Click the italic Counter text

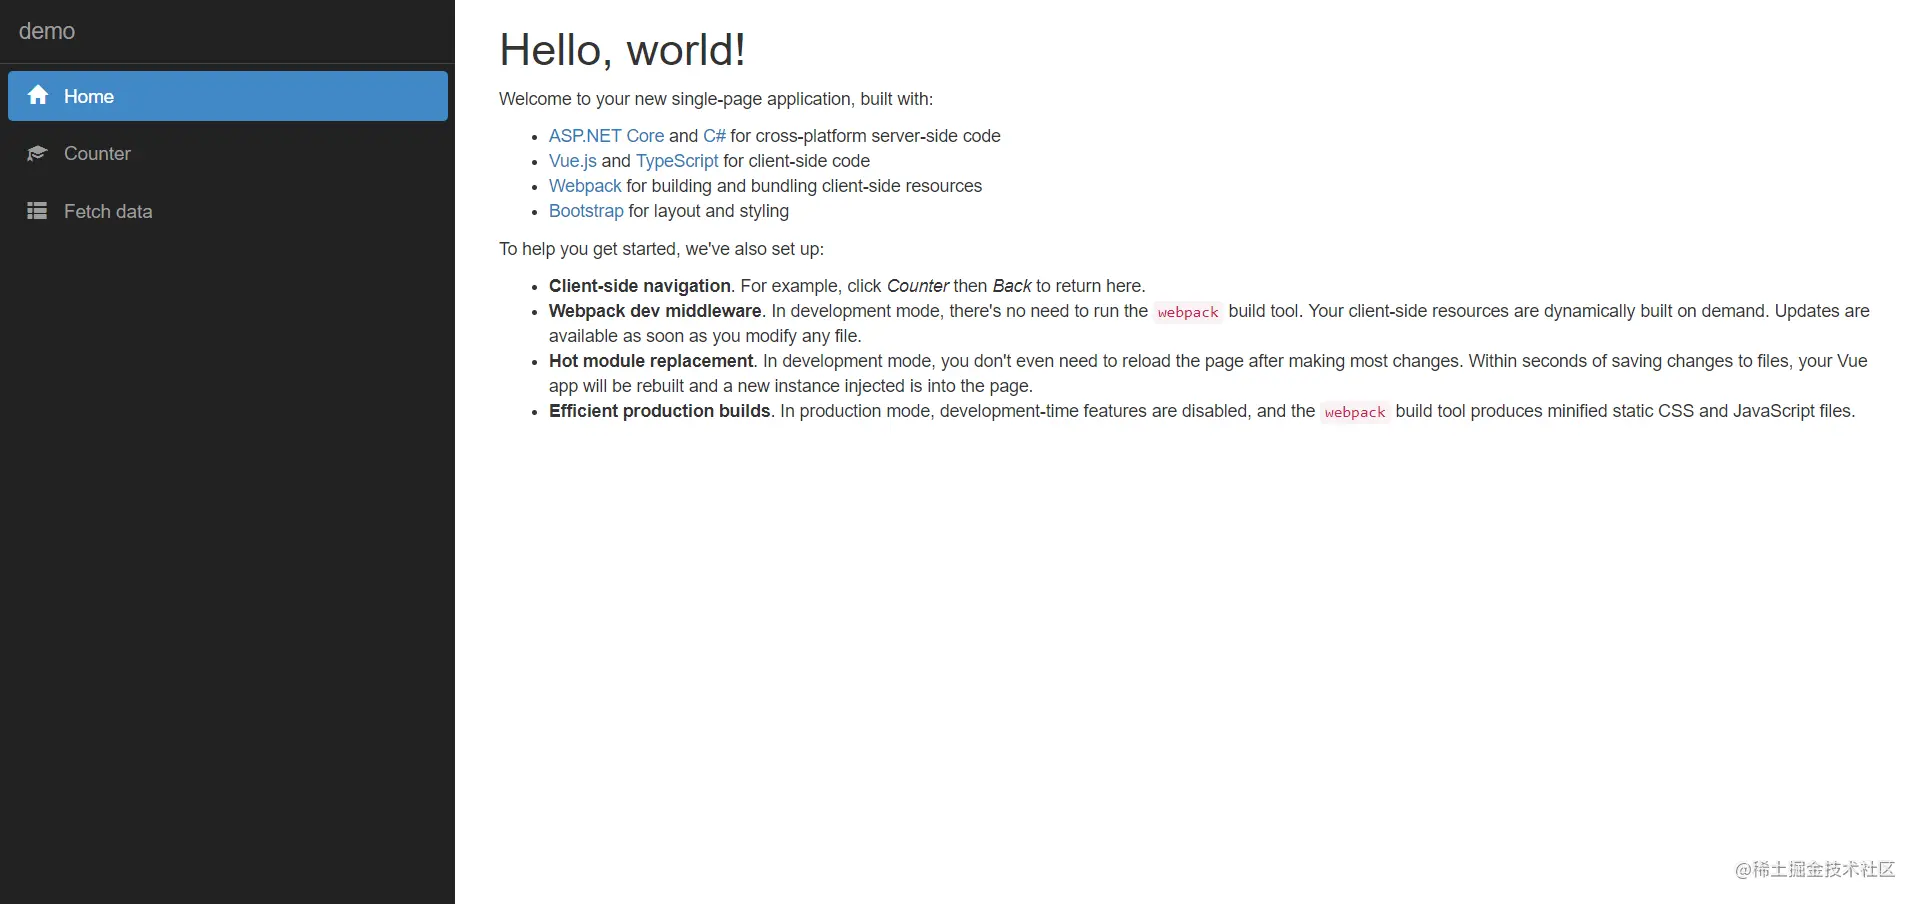tap(917, 286)
